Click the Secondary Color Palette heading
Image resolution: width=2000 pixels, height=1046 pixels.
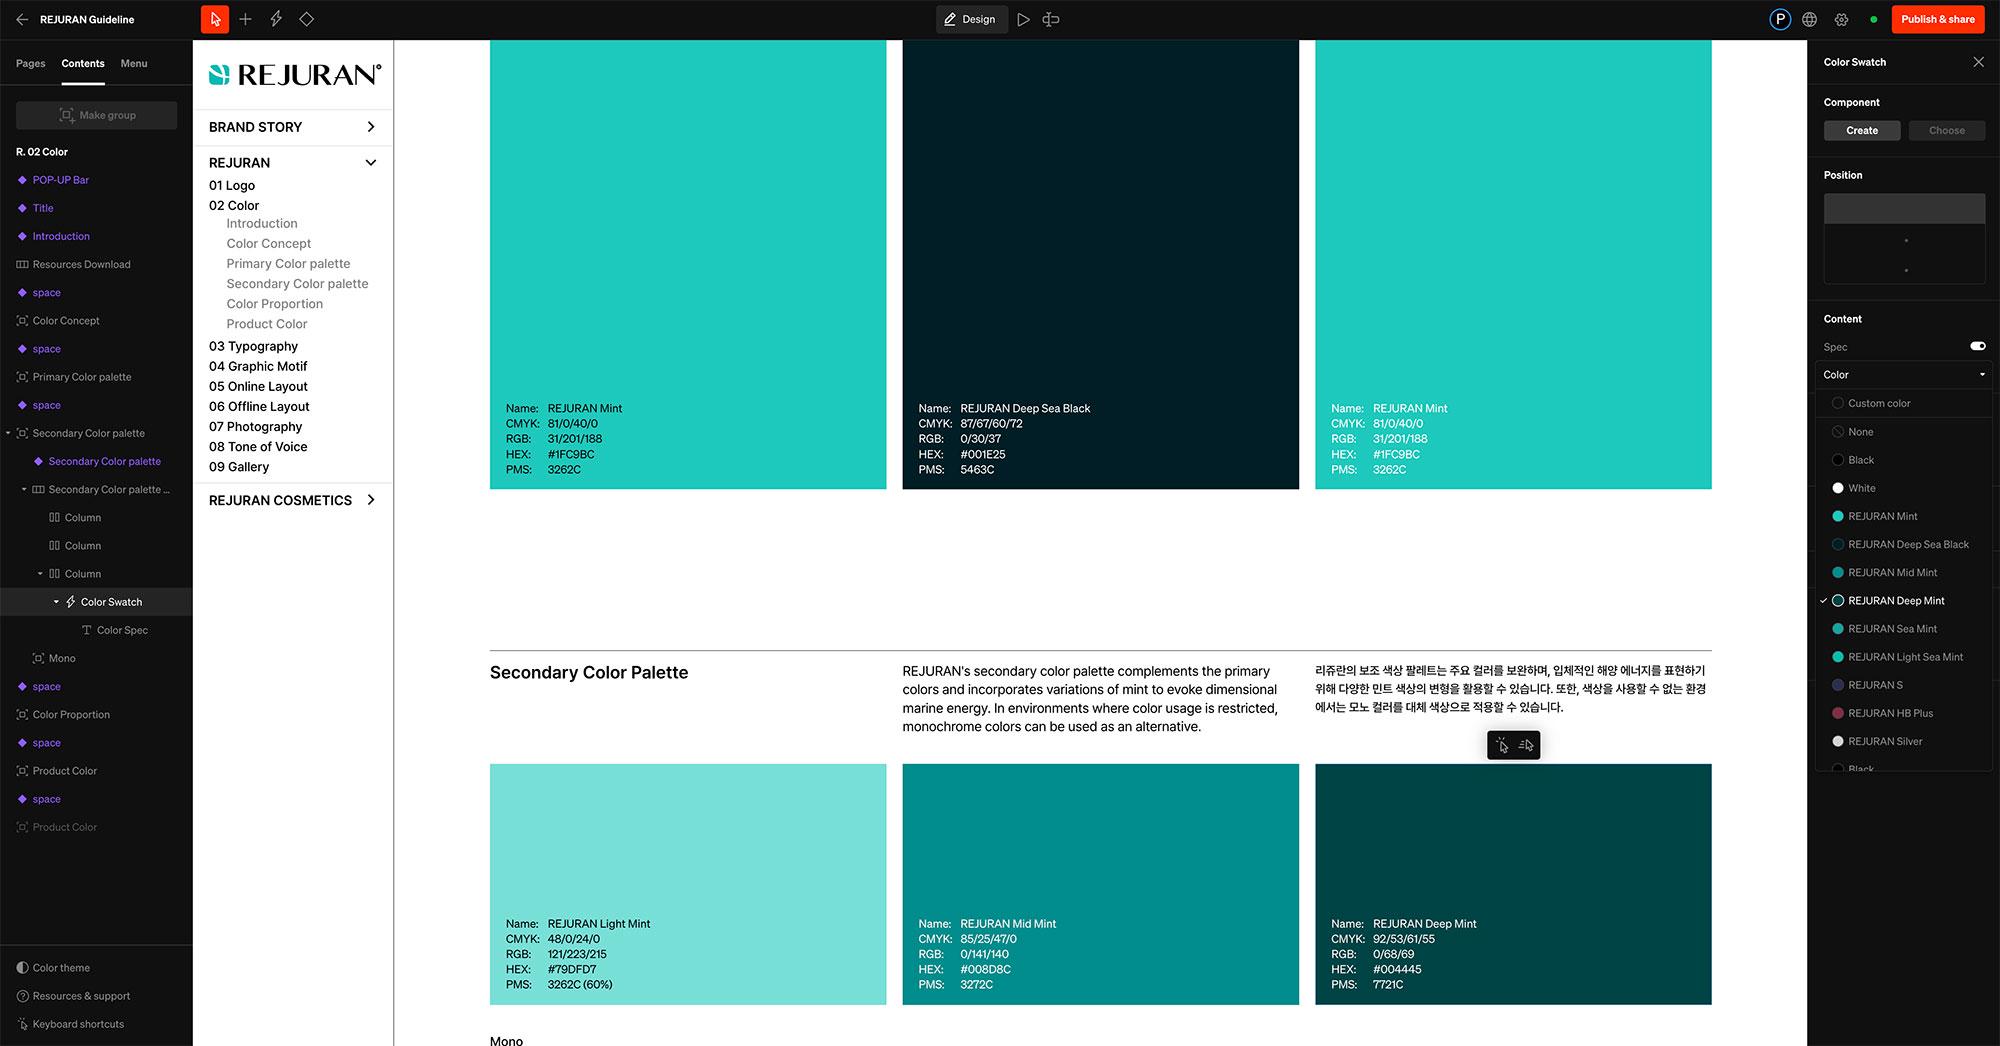(589, 673)
